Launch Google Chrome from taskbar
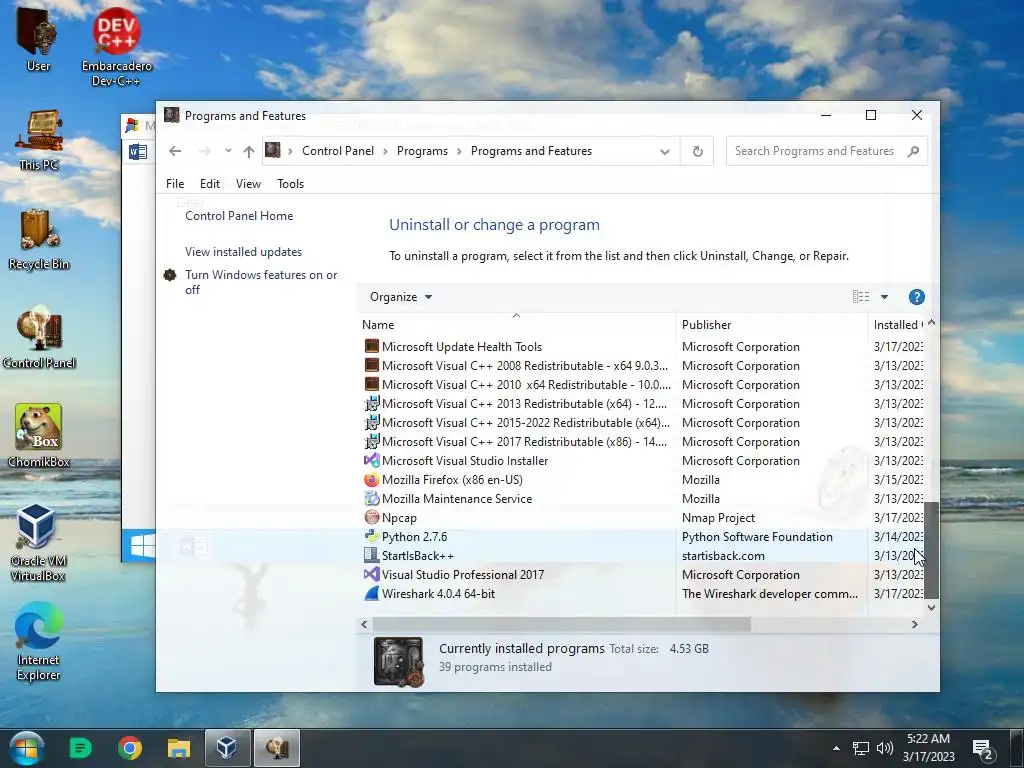This screenshot has width=1024, height=768. click(130, 748)
